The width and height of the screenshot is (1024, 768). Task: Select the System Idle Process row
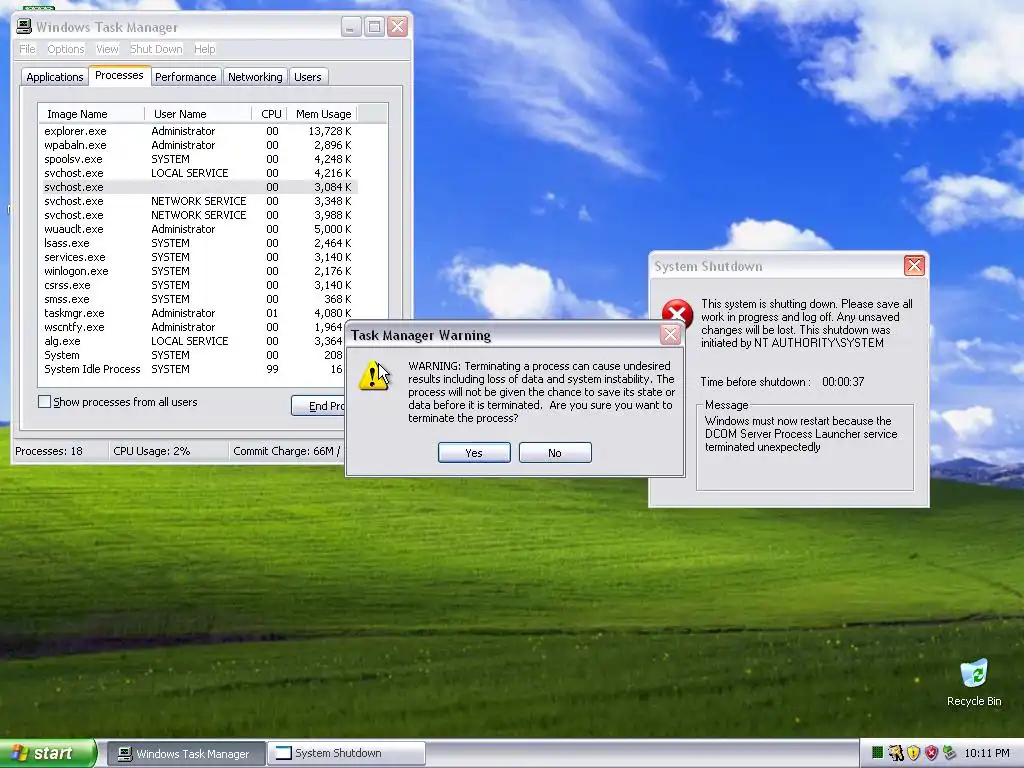(x=191, y=369)
